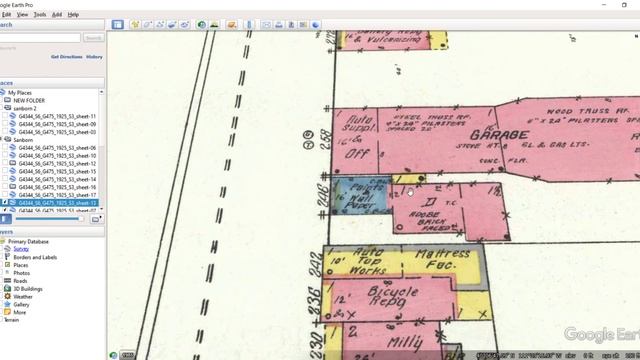Toggle the sunlight across landscape icon
Screen dimensions: 640x360
[214, 24]
